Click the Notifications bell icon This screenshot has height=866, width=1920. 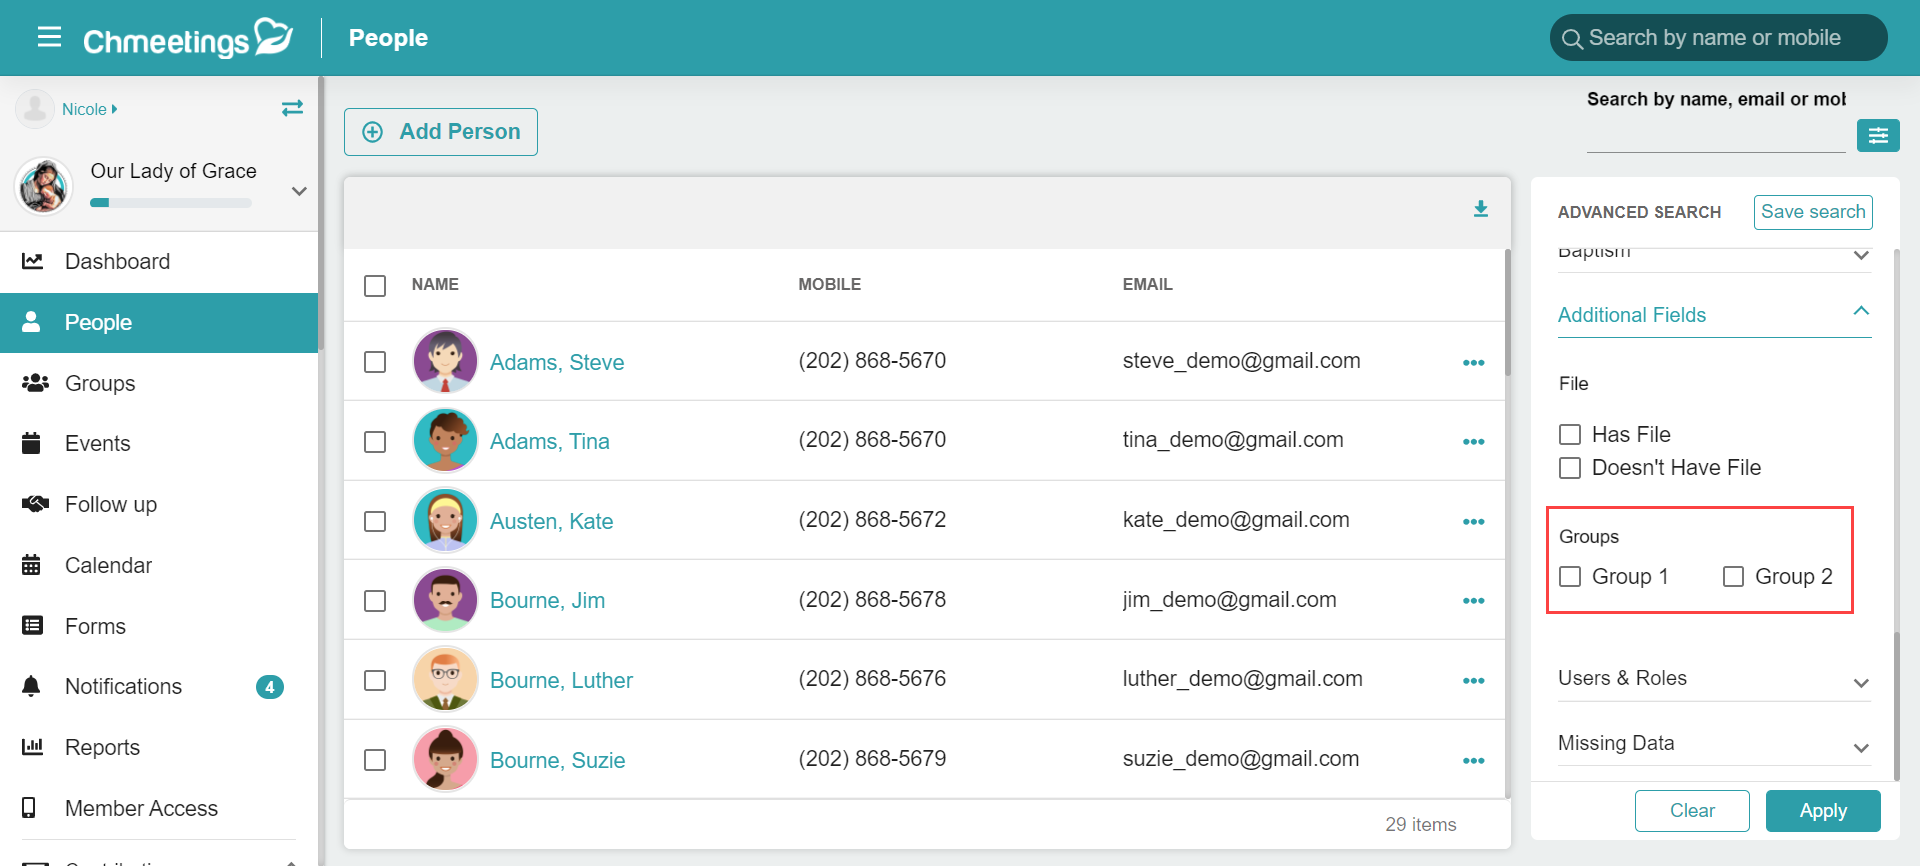[32, 686]
